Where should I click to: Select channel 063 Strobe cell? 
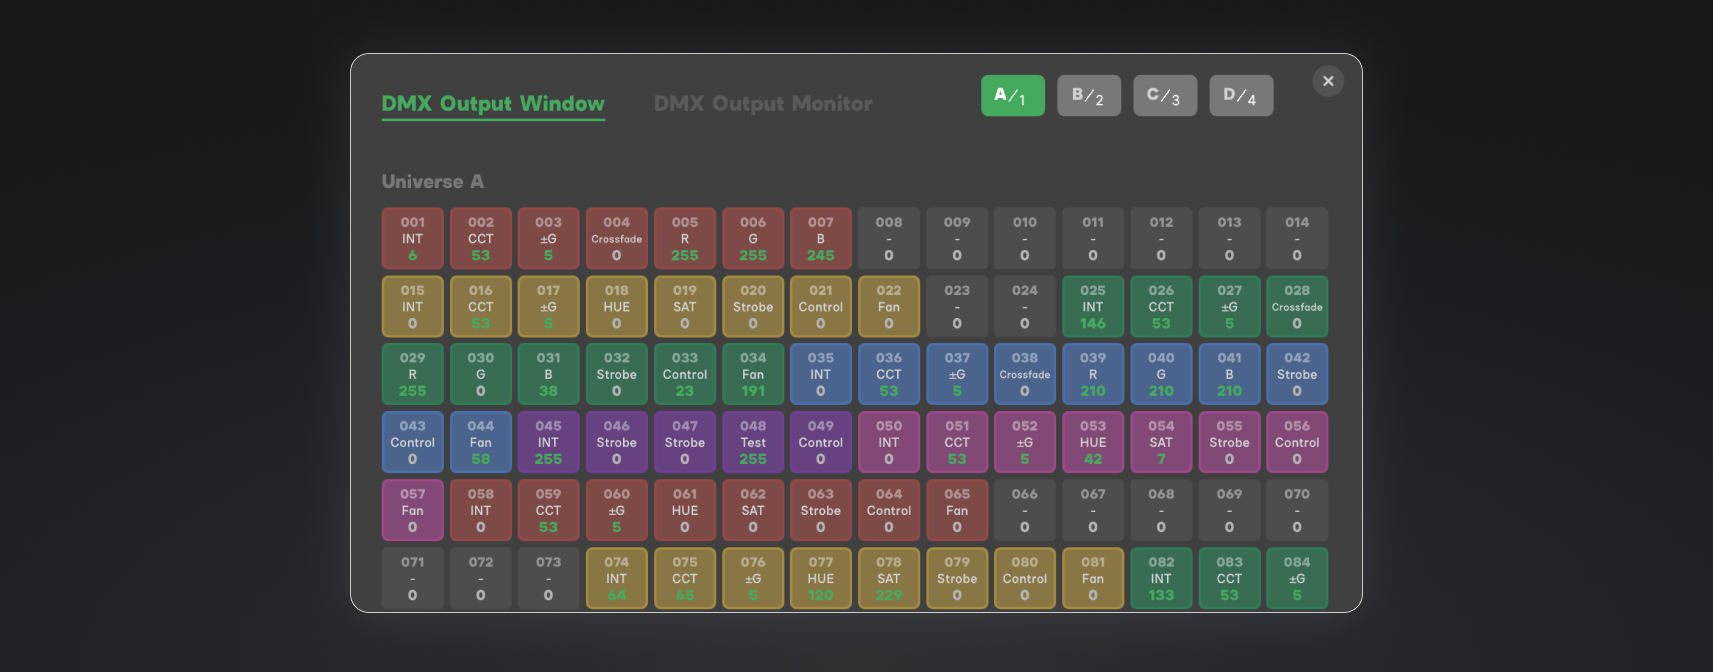coord(821,510)
